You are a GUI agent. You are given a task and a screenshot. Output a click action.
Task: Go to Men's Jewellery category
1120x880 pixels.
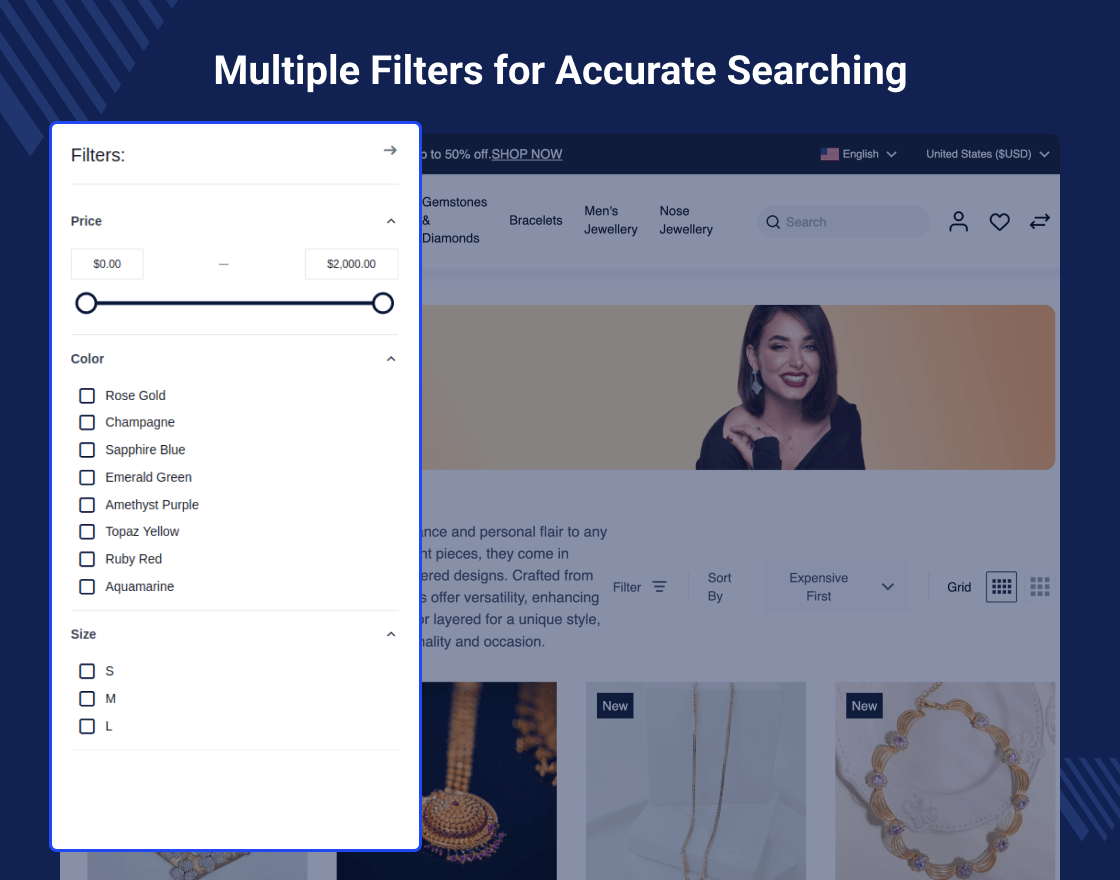tap(611, 220)
